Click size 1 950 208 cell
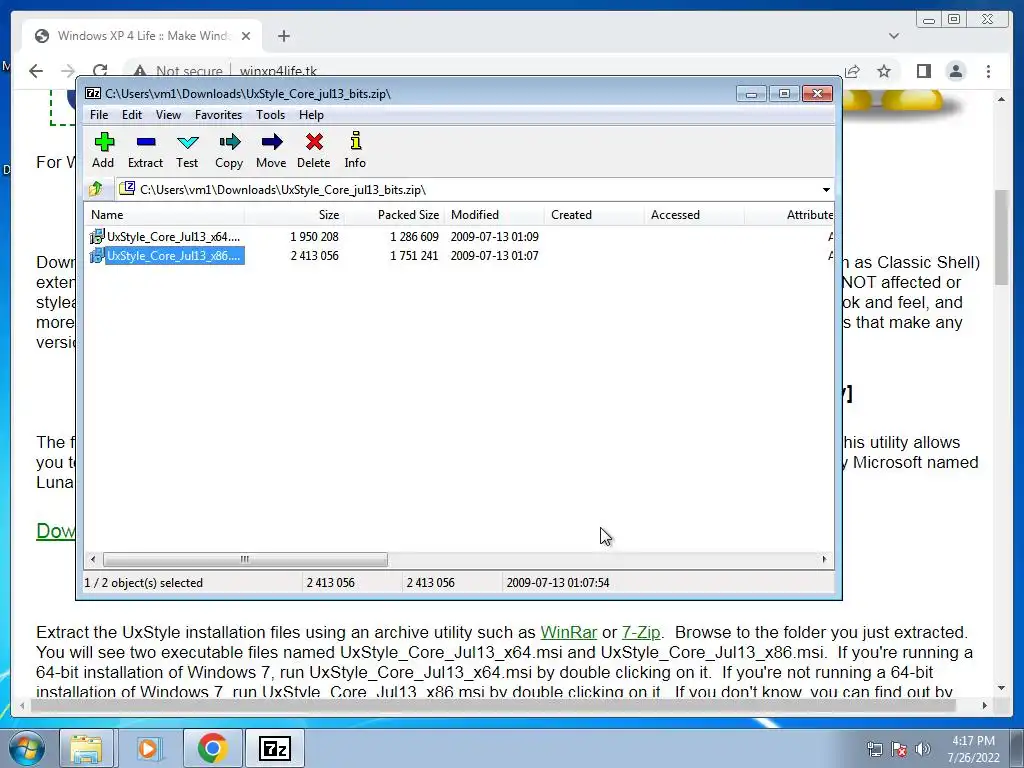This screenshot has height=768, width=1024. [x=314, y=236]
